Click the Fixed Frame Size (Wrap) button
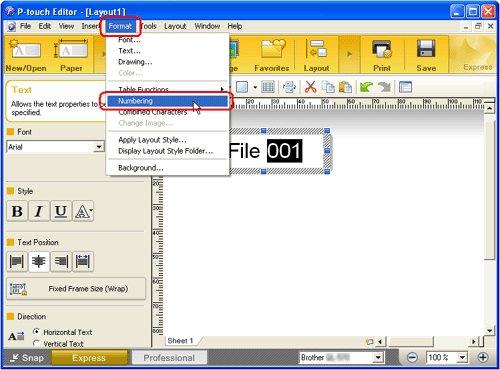 pos(76,289)
